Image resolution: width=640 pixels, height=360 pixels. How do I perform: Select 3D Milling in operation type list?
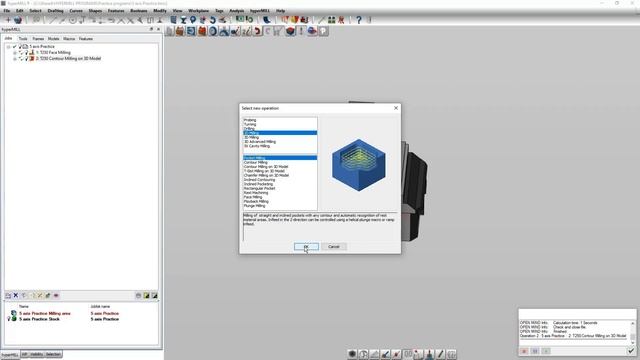(251, 137)
